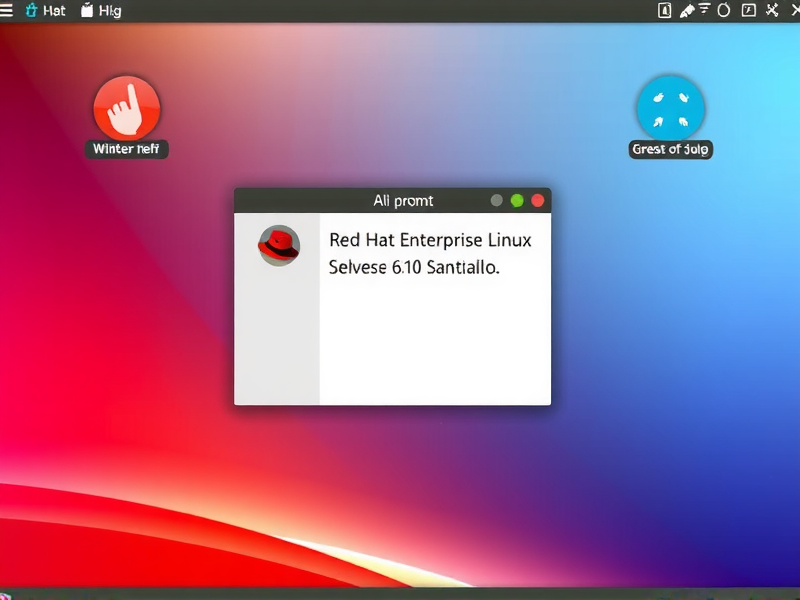Open the Hig menu
The width and height of the screenshot is (800, 600).
(x=110, y=10)
